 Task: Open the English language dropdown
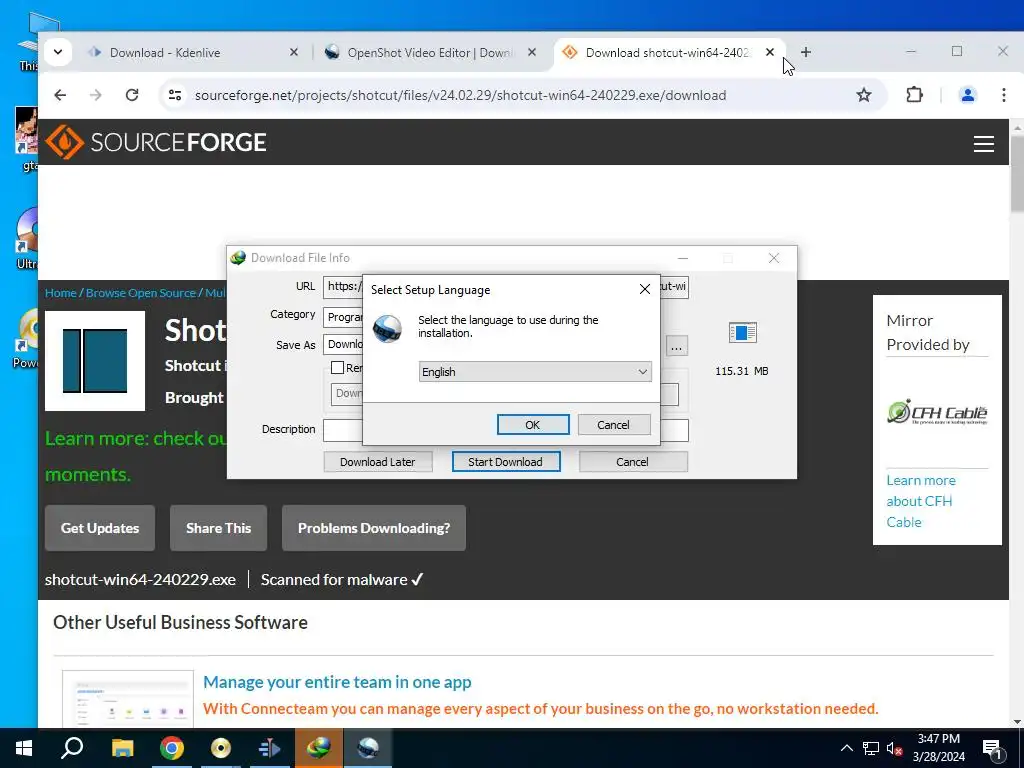point(535,372)
